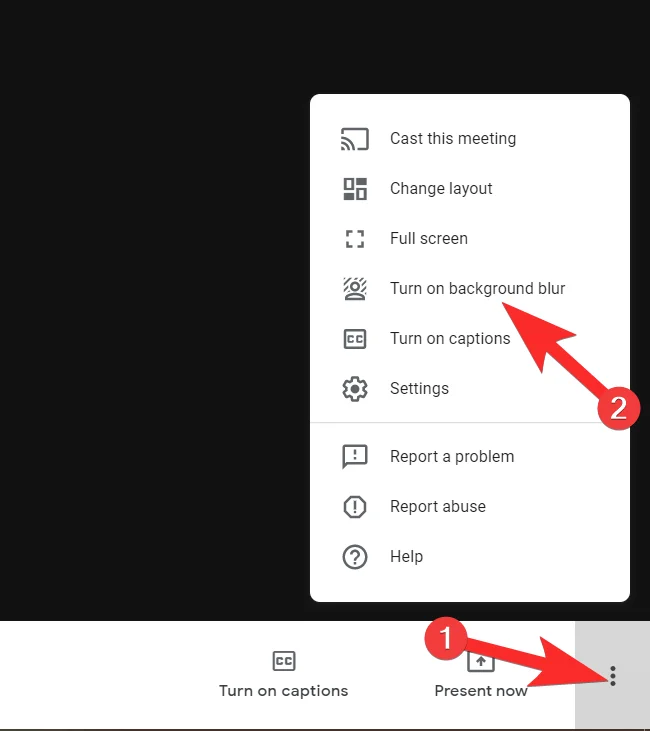The height and width of the screenshot is (731, 650).
Task: Open the three-dot more options menu
Action: [612, 676]
